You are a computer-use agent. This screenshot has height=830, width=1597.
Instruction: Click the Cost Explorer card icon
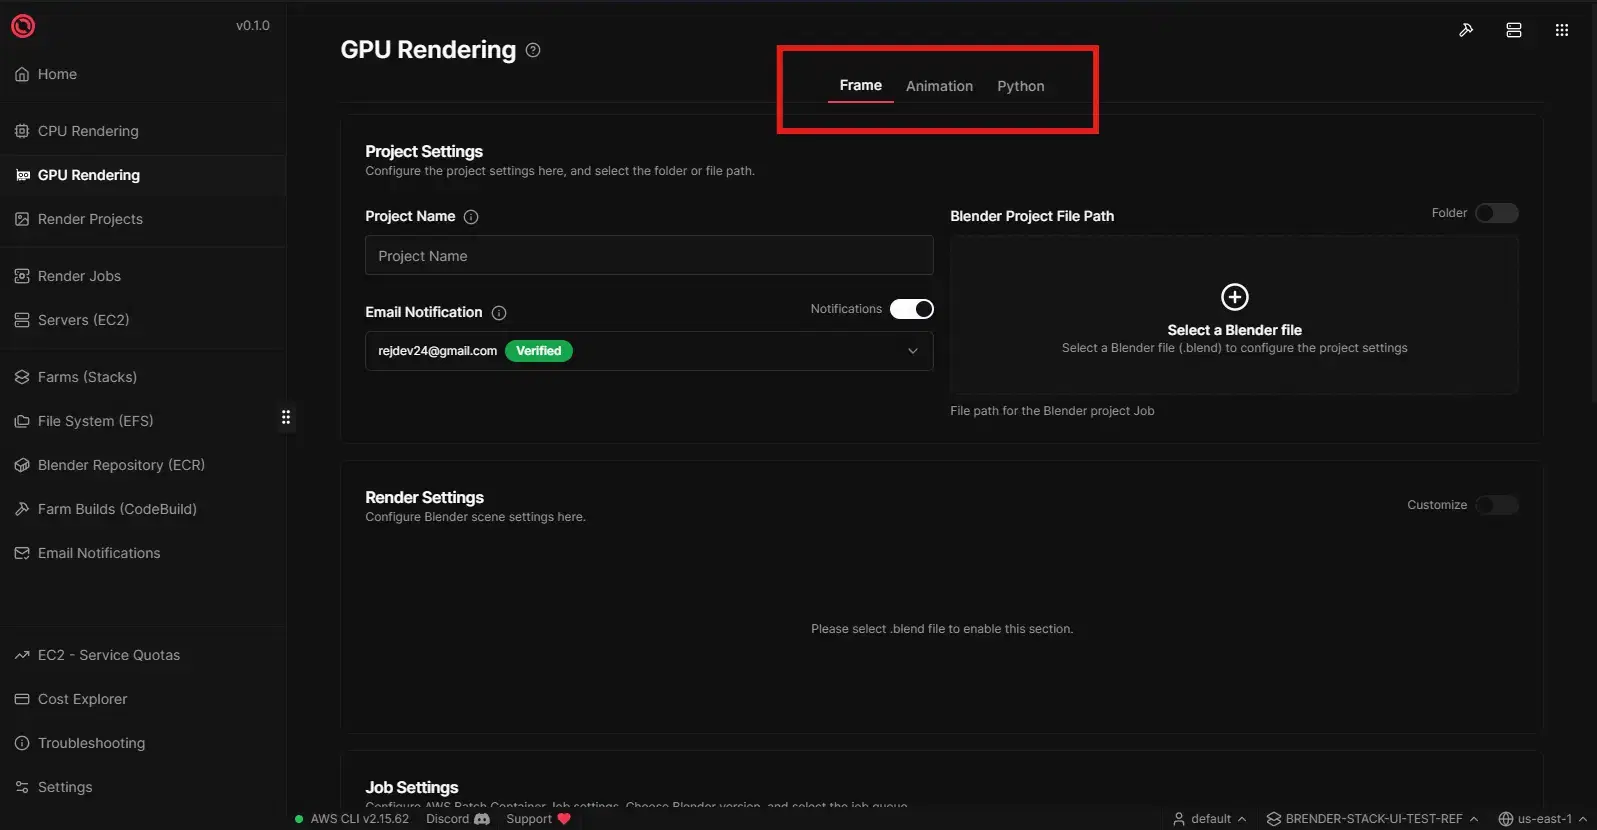coord(22,699)
